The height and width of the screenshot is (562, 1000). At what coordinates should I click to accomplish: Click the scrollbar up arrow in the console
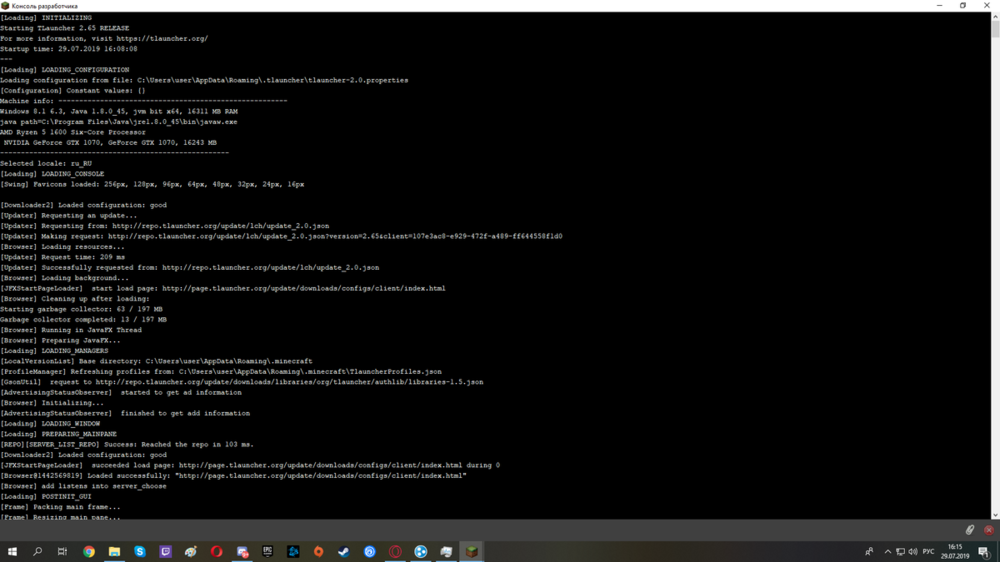click(995, 17)
